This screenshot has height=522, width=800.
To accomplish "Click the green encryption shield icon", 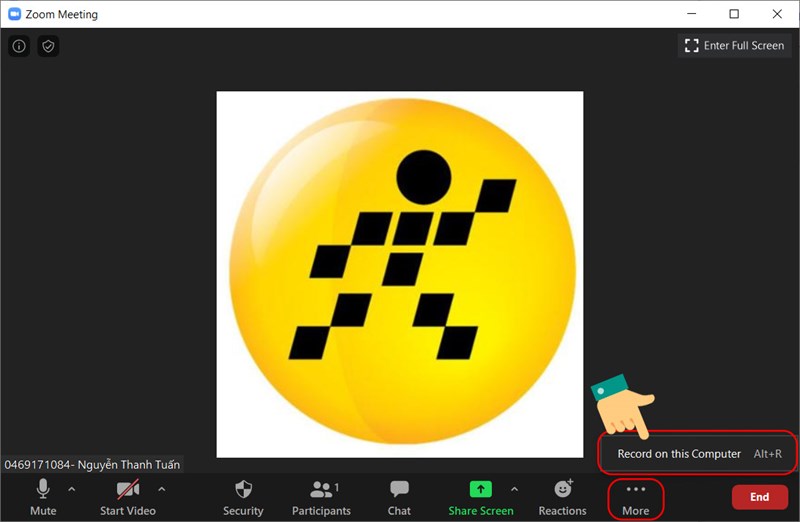I will (48, 46).
